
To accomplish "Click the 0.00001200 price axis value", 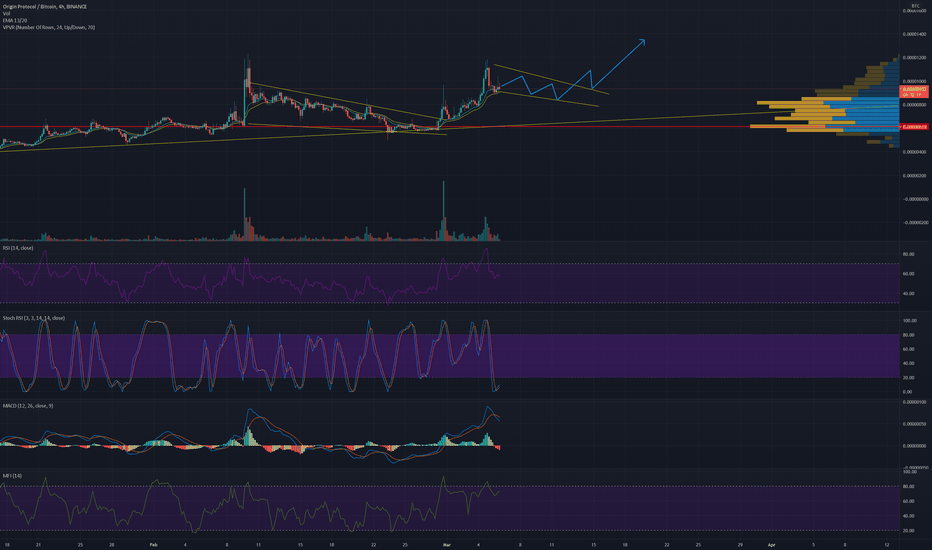I will [x=915, y=58].
